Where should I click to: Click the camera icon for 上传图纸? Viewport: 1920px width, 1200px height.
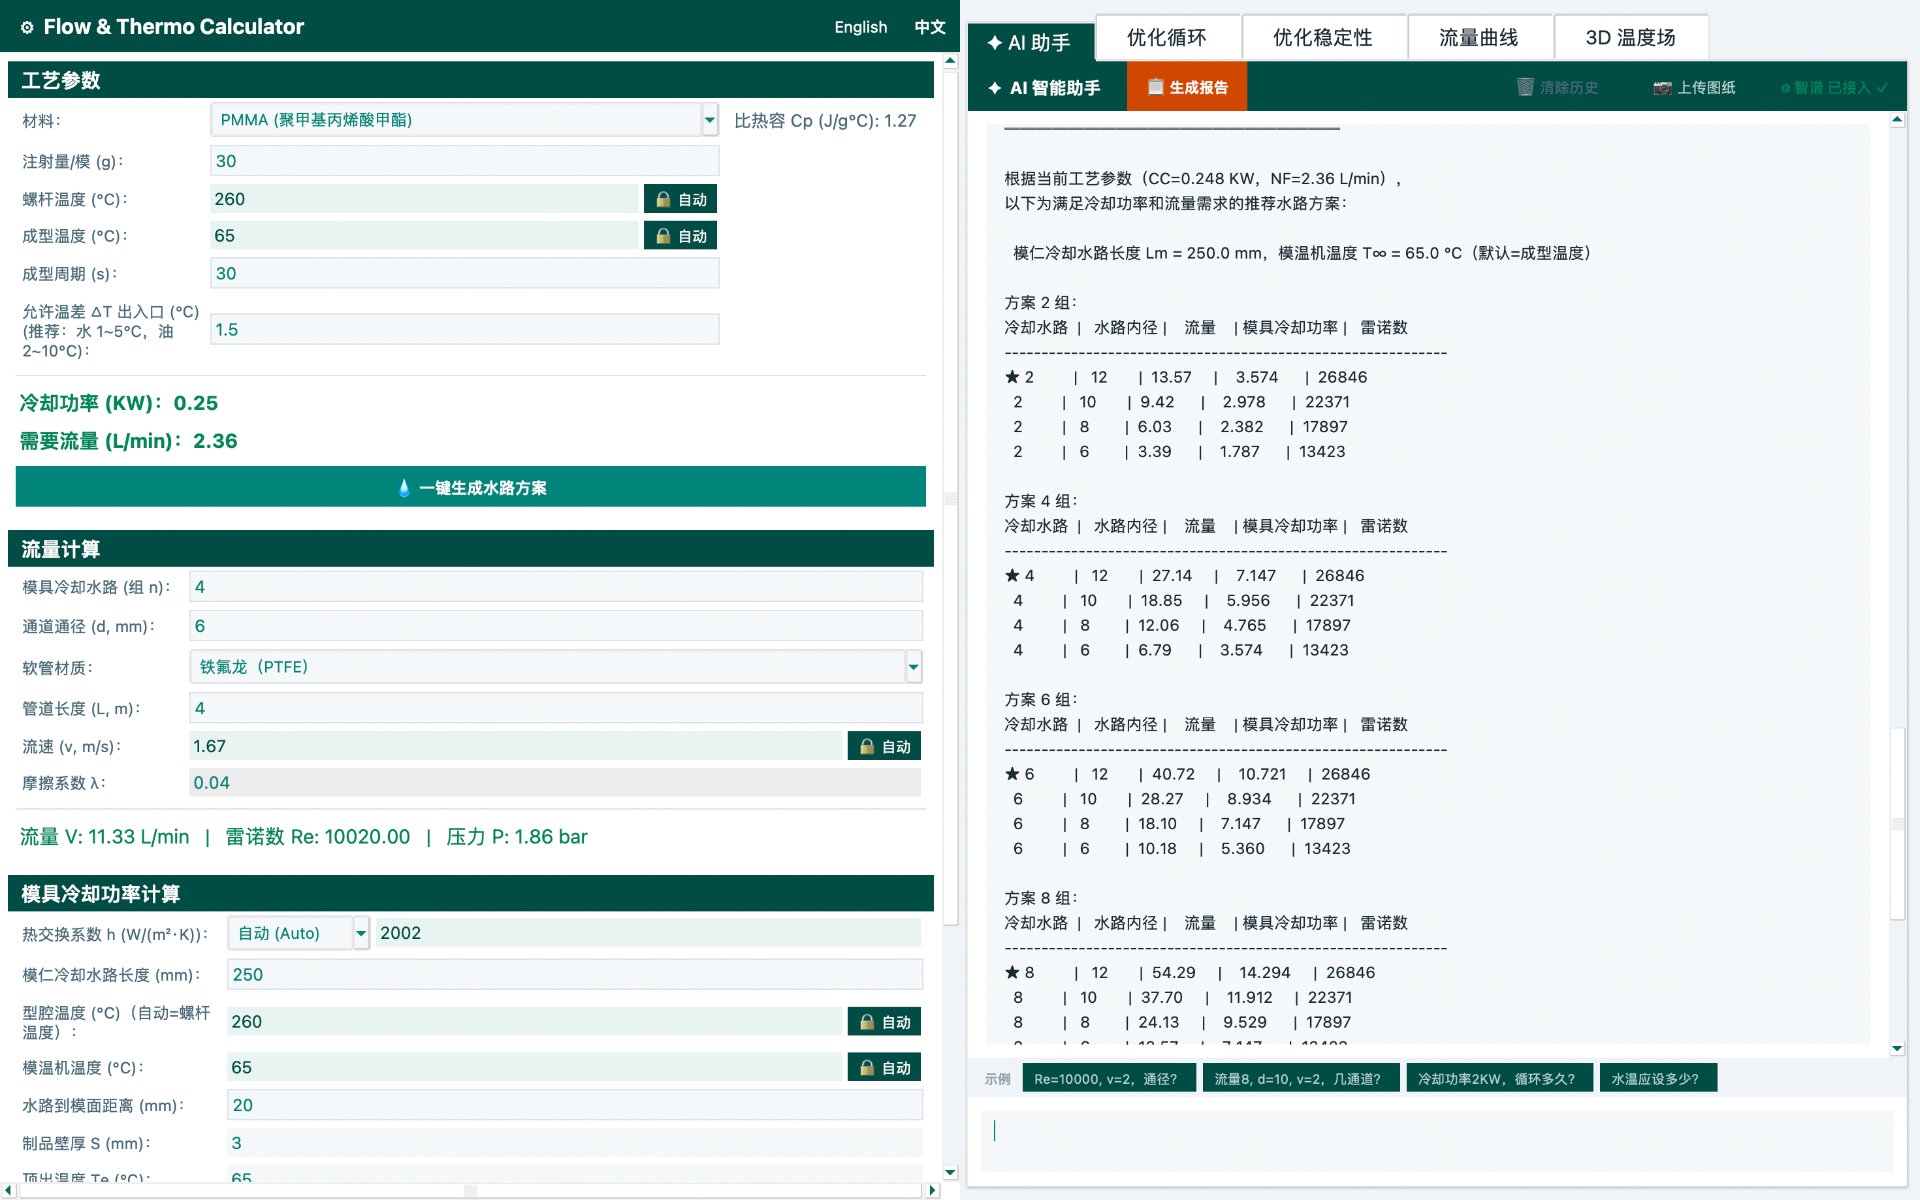coord(1662,88)
